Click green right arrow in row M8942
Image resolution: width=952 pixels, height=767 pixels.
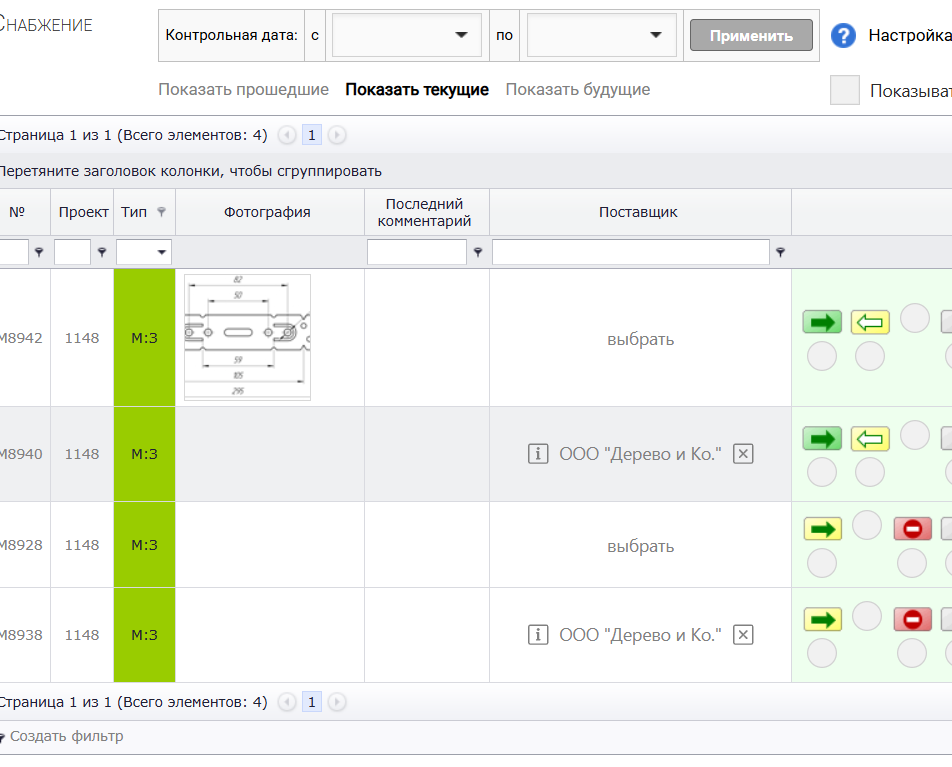point(822,322)
